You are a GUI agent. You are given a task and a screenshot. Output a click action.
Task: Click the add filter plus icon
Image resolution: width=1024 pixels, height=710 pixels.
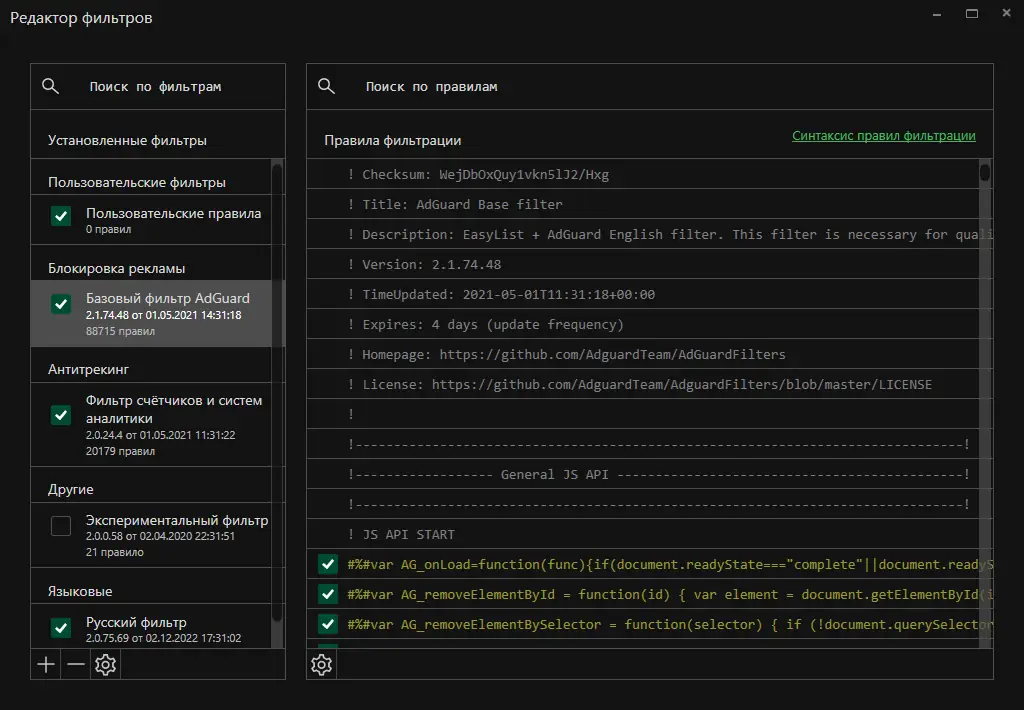(x=46, y=665)
